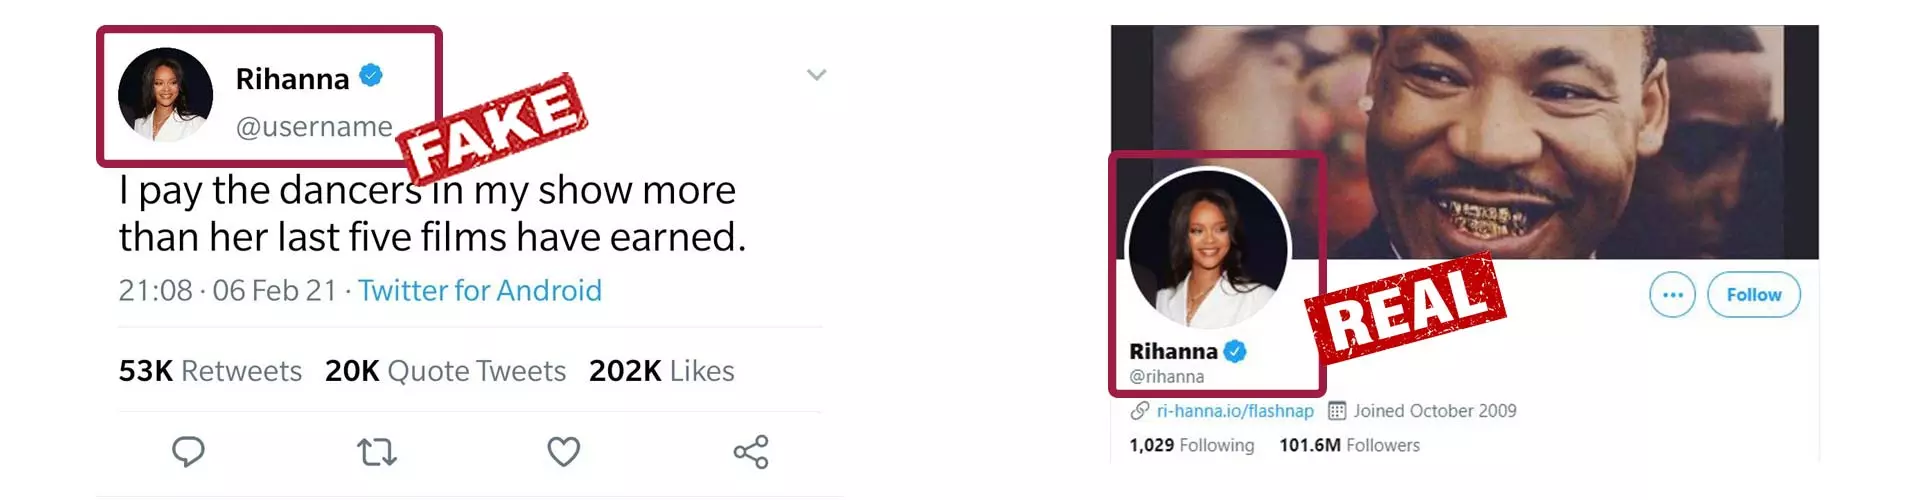The image size is (1920, 500).
Task: View the 202K Likes list
Action: pyautogui.click(x=661, y=371)
